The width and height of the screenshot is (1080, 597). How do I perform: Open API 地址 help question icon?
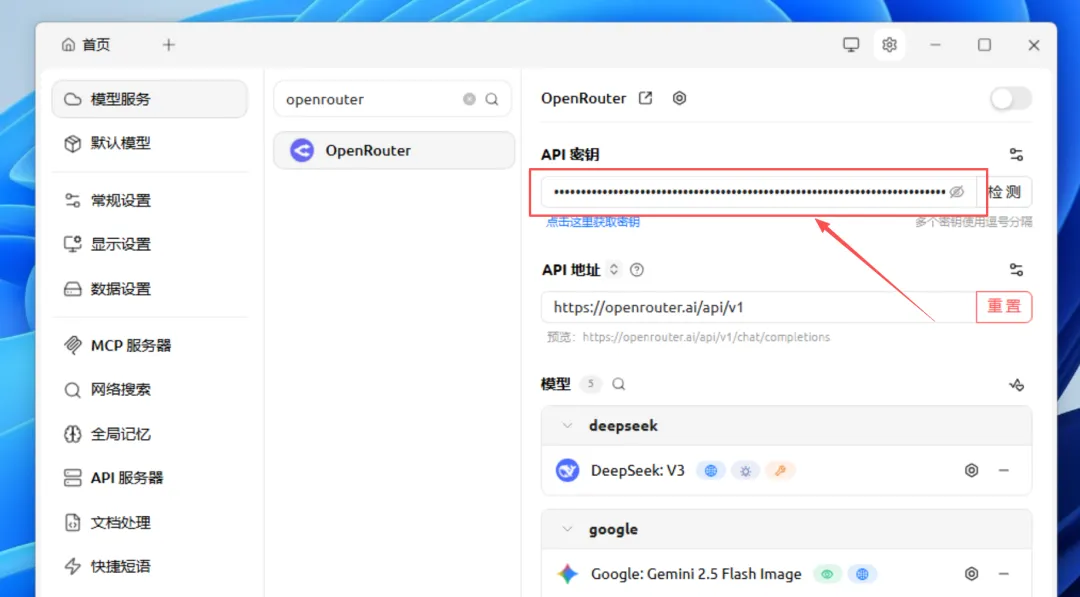tap(636, 270)
